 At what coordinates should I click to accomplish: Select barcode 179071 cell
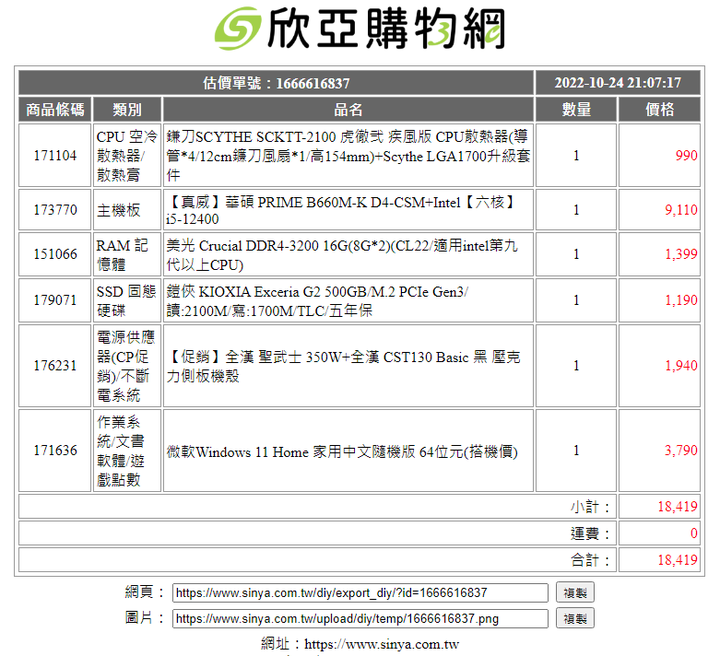pos(55,300)
